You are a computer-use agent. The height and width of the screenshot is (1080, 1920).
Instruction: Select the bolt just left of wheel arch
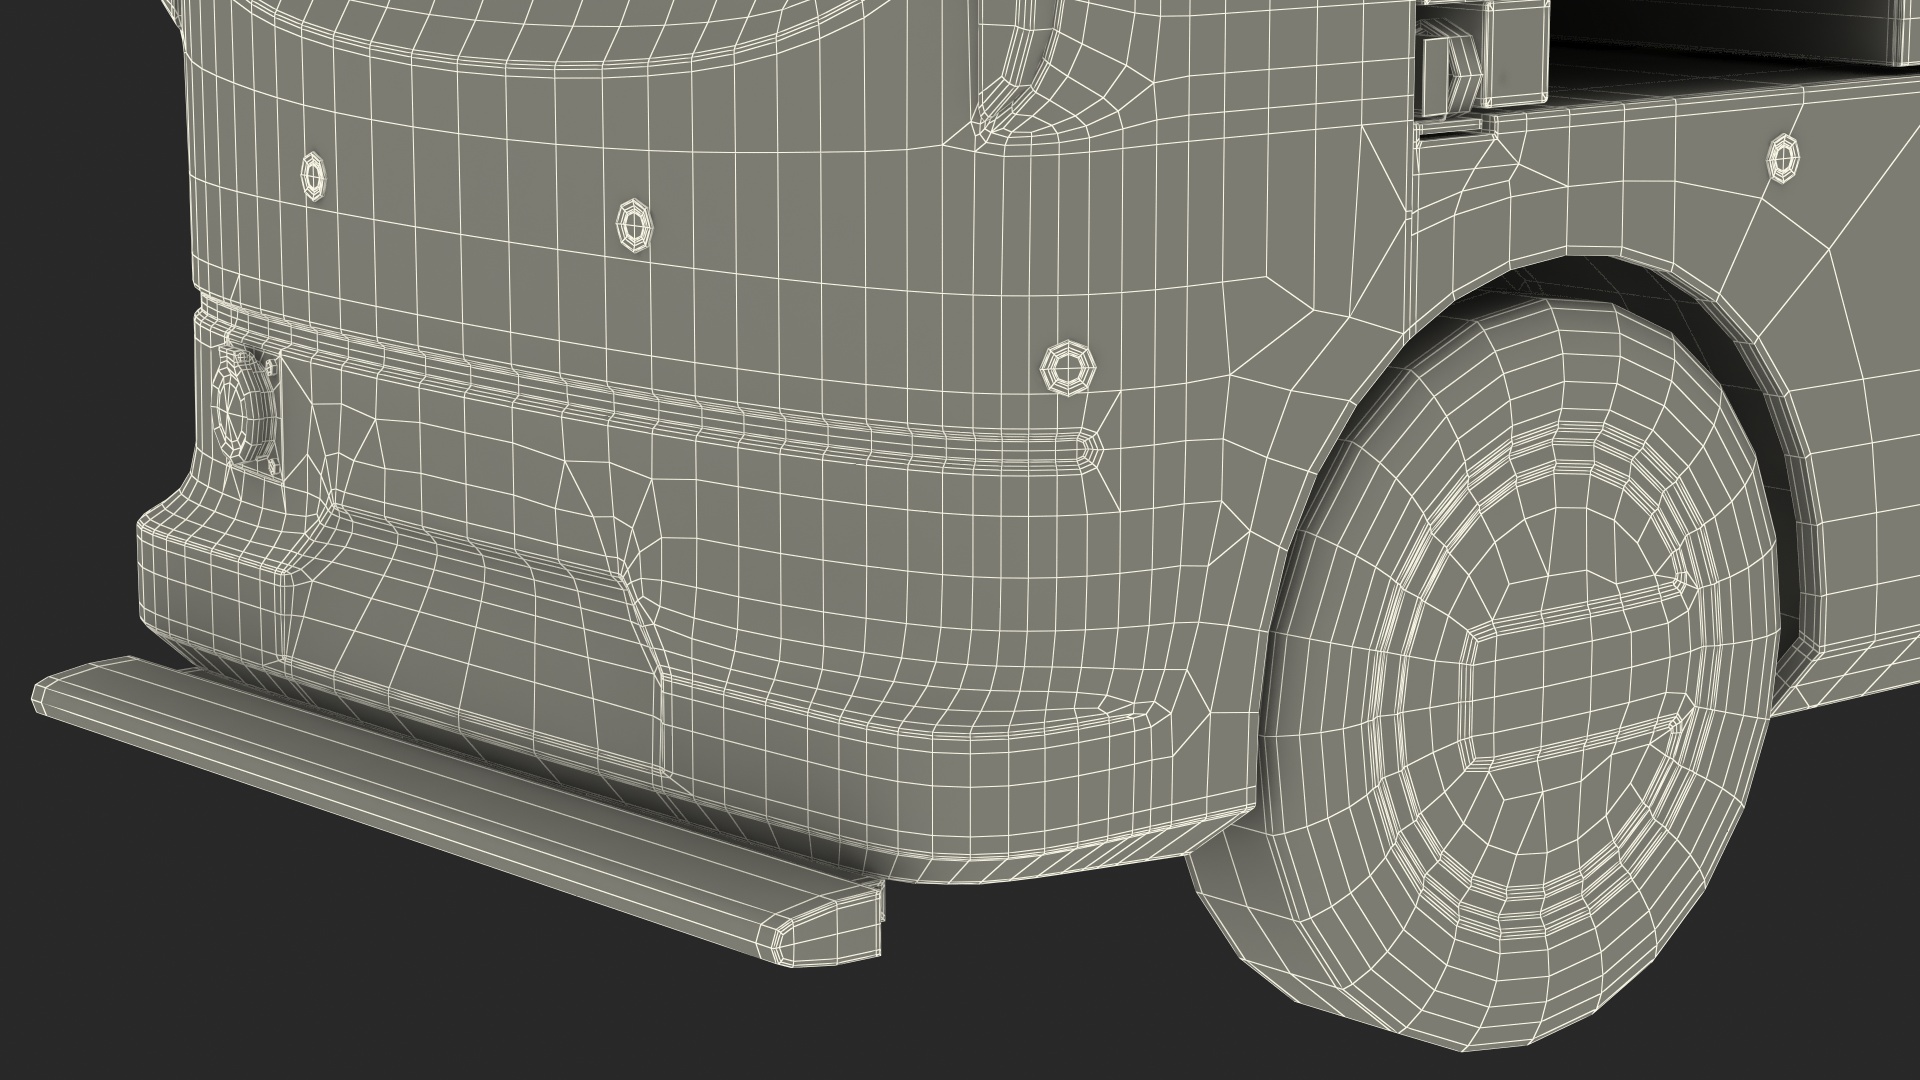click(1069, 366)
